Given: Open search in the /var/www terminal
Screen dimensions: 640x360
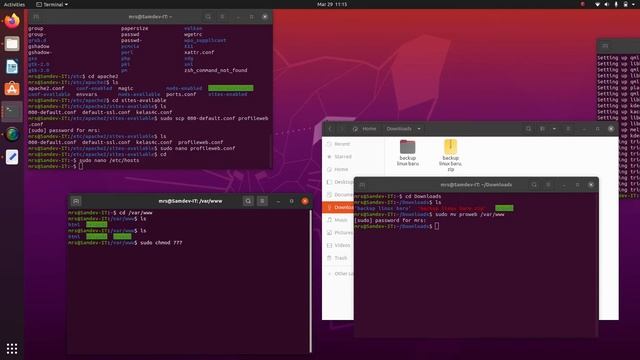Looking at the screenshot, I should click(x=248, y=201).
